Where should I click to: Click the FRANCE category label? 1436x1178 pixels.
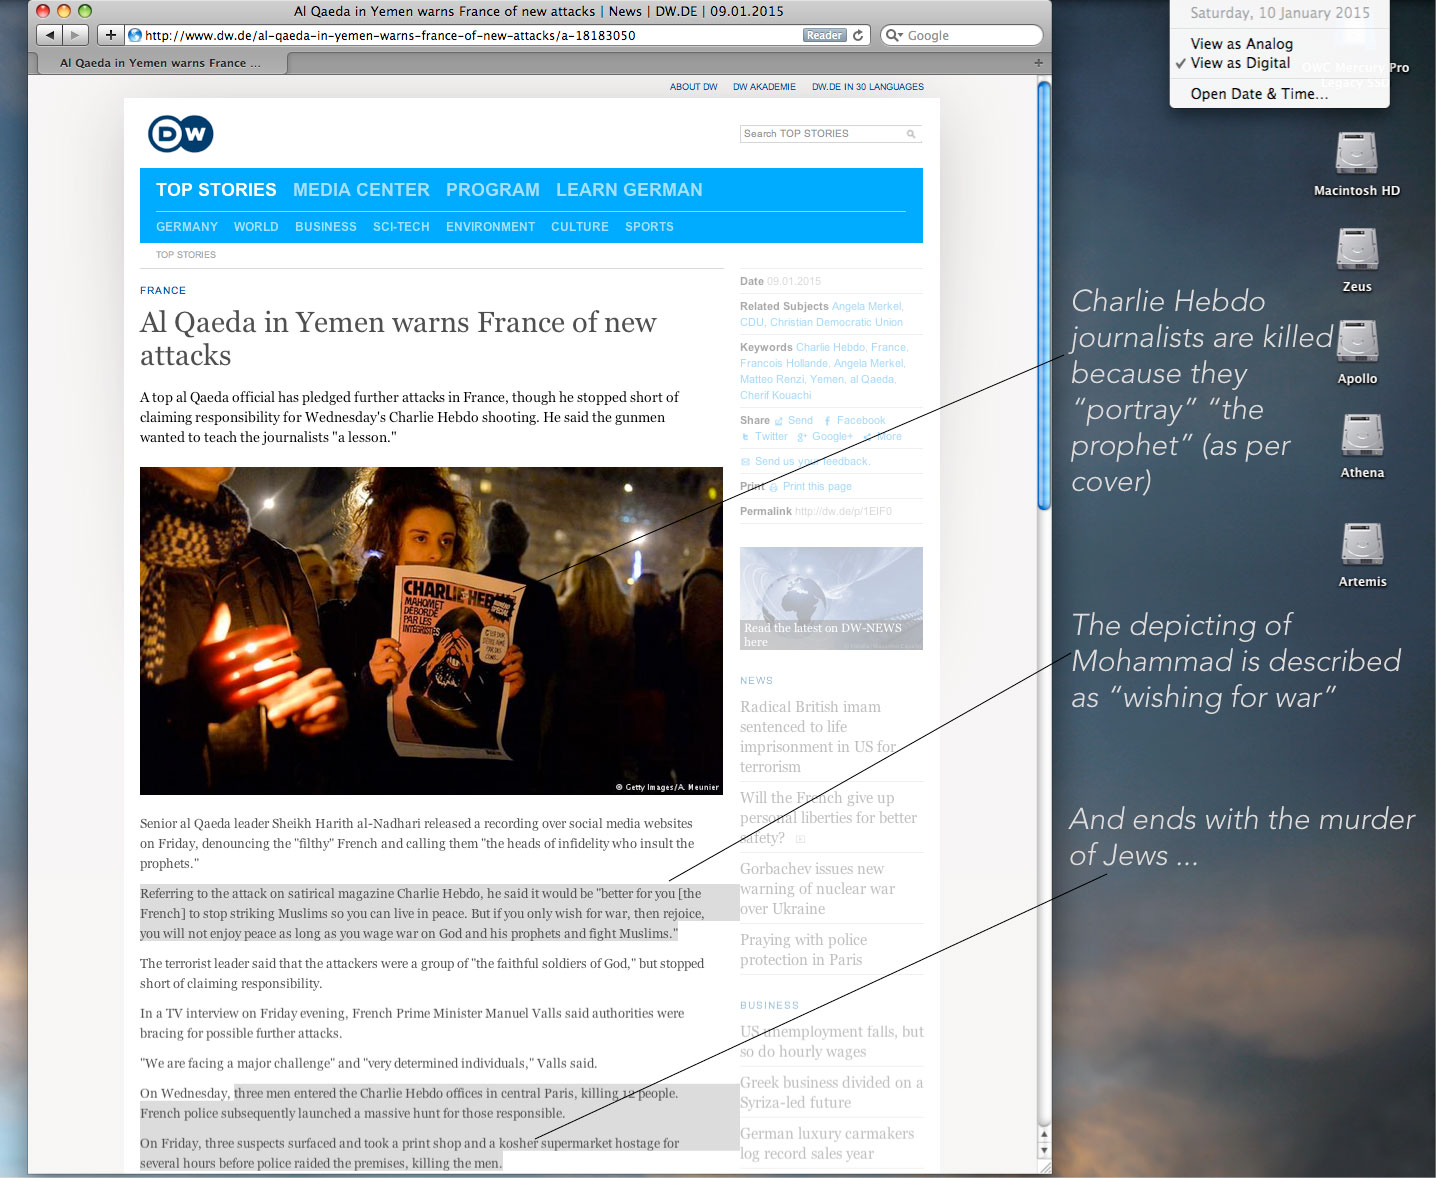[x=163, y=290]
